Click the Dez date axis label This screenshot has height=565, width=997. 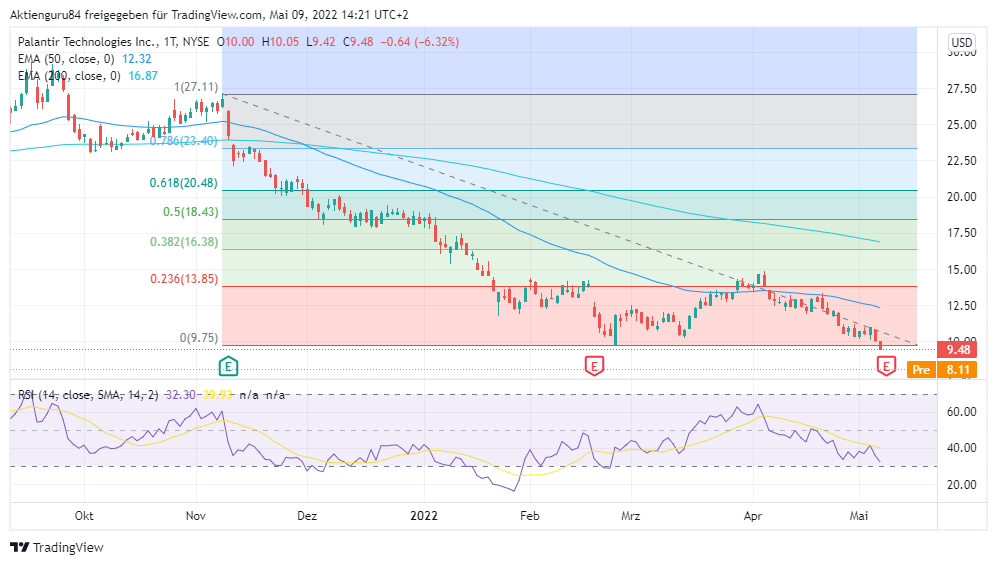307,516
